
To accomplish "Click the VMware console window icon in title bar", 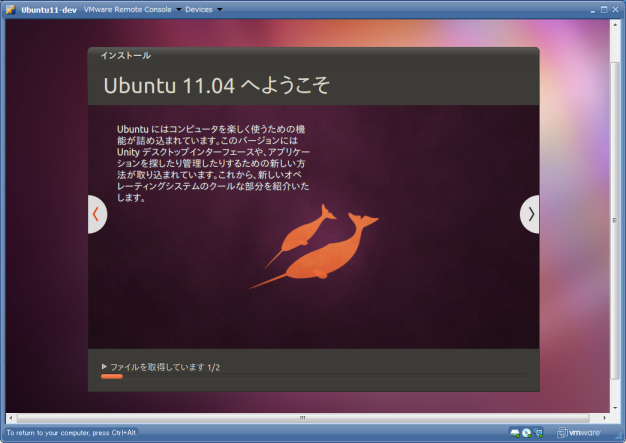I will [x=11, y=10].
